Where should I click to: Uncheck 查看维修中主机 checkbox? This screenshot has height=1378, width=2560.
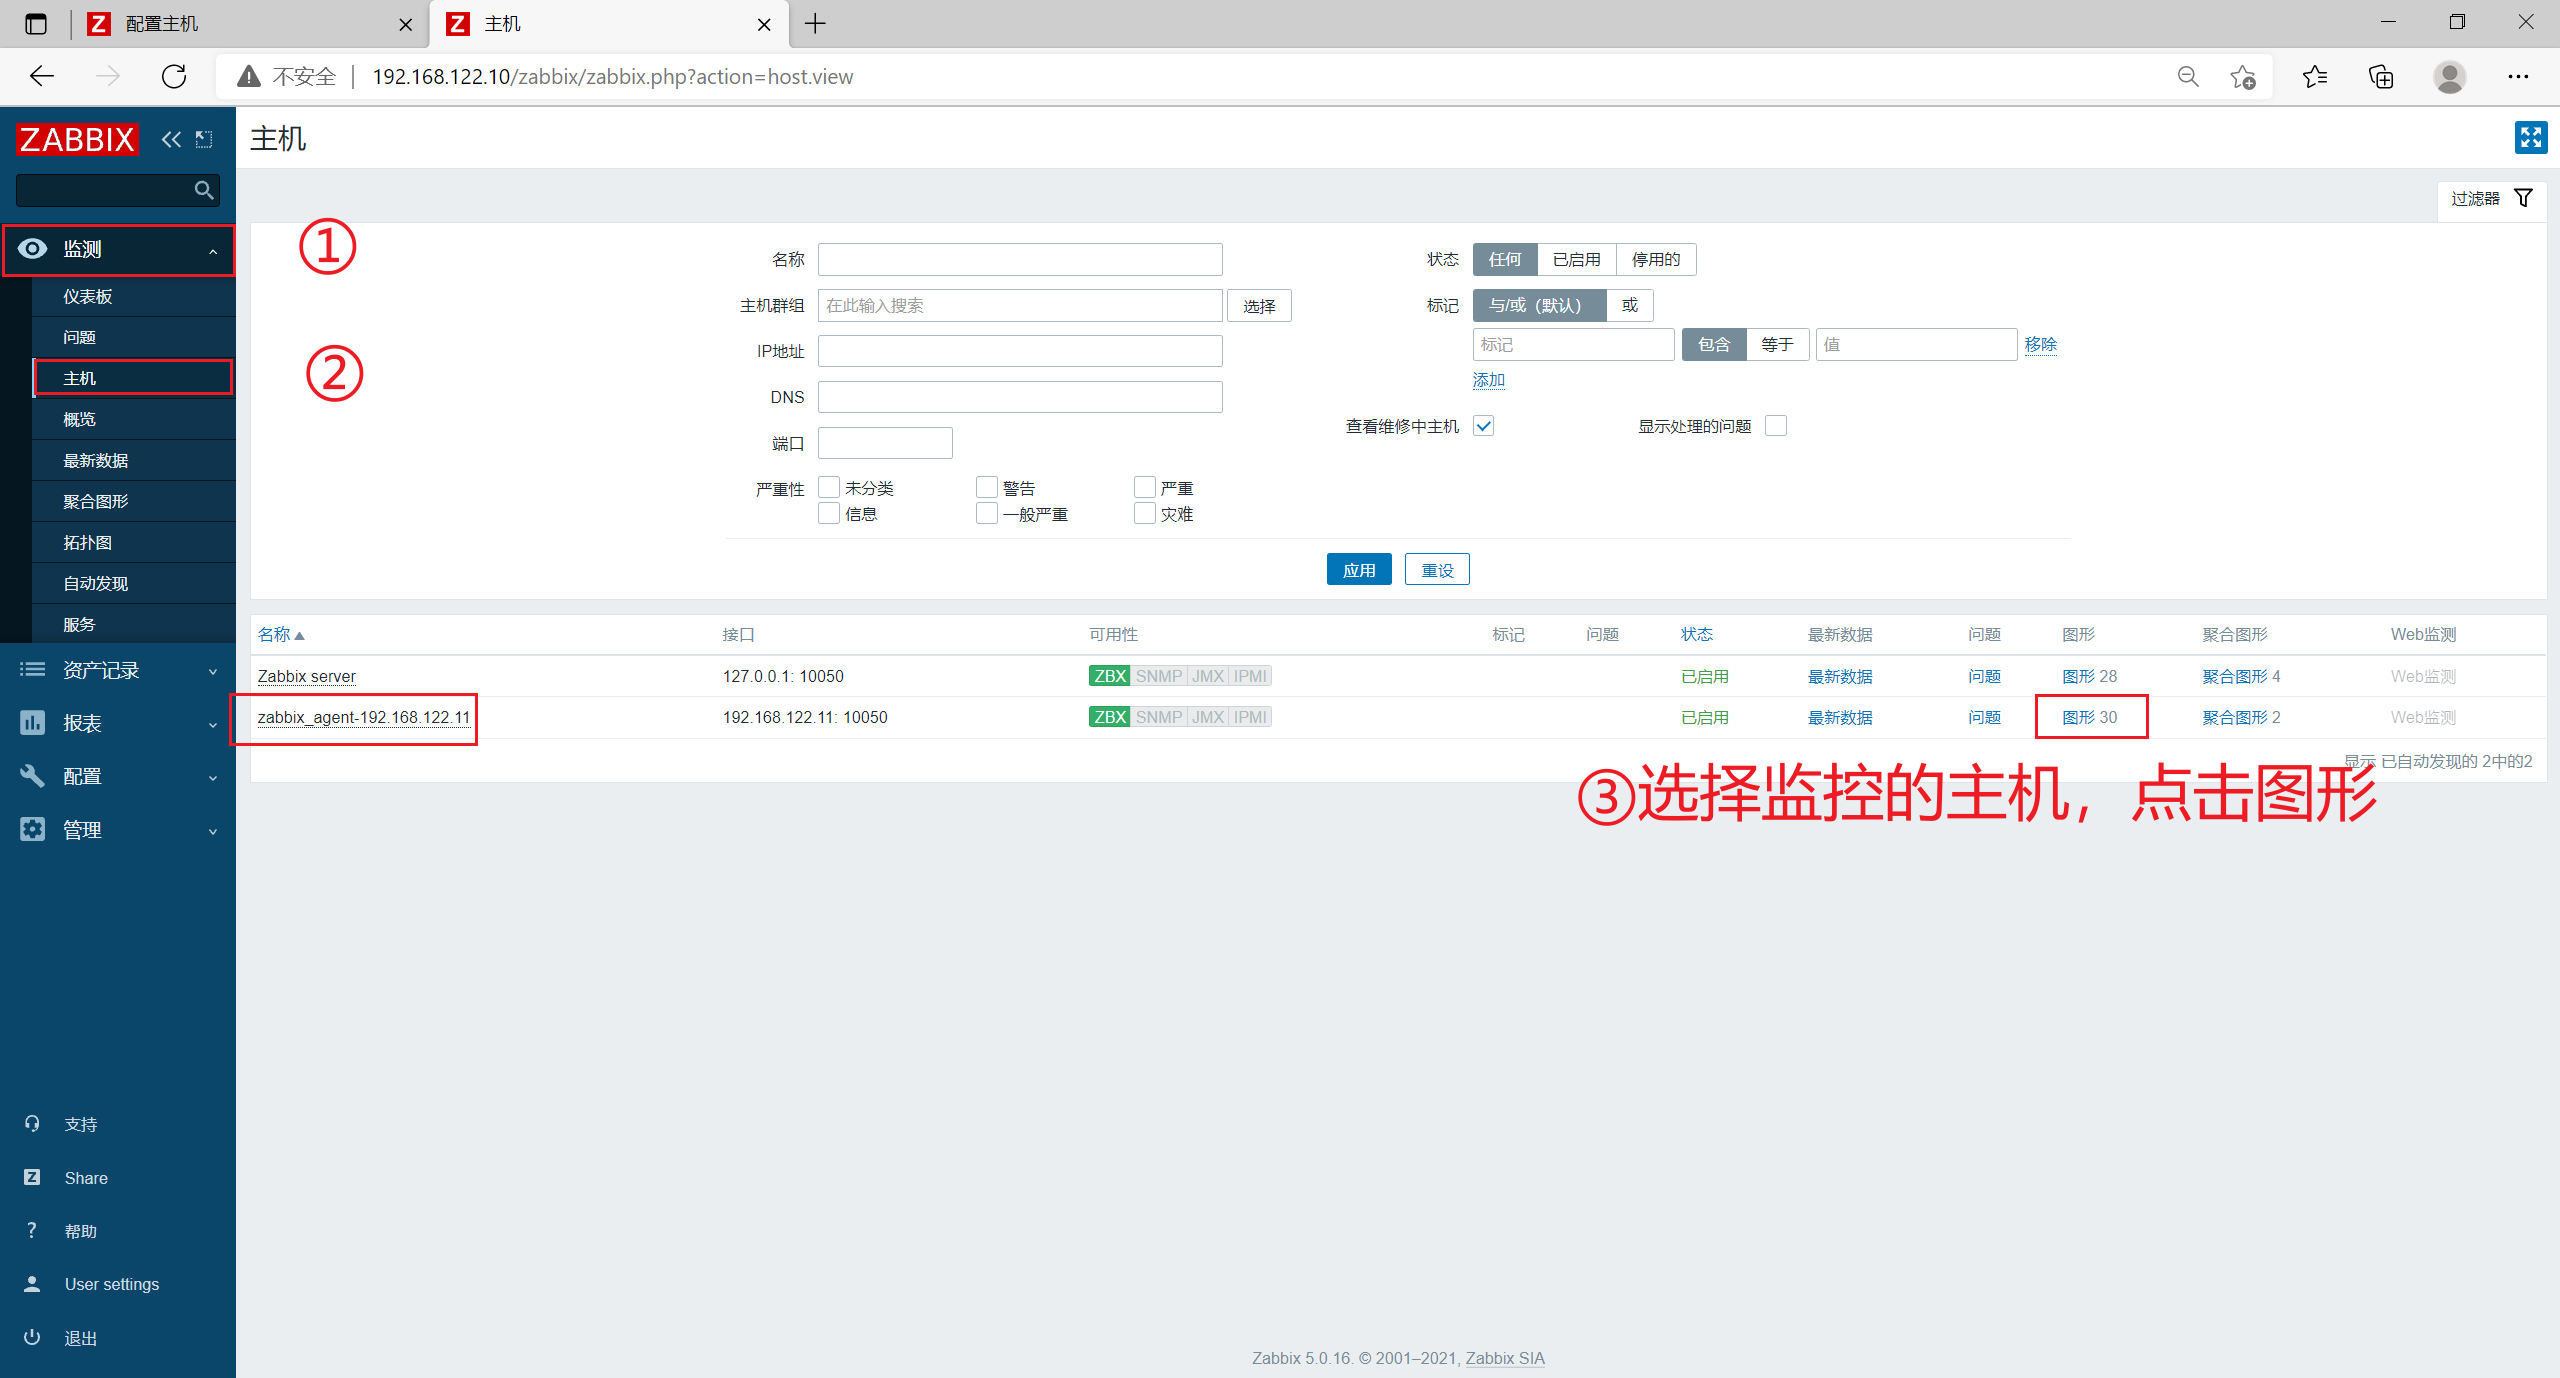coord(1484,426)
